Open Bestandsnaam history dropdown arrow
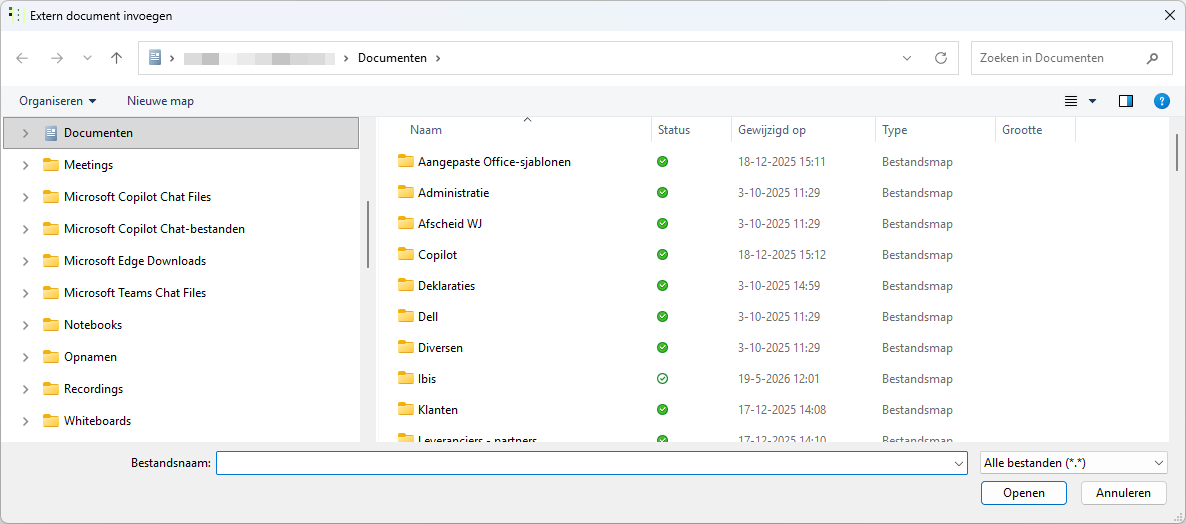Screen dimensions: 1186x524 [x=960, y=463]
